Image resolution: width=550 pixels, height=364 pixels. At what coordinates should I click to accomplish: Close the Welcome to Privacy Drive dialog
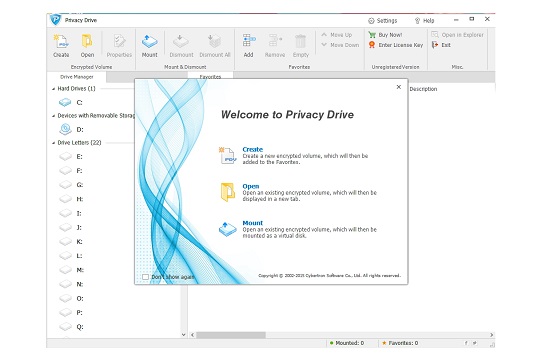pyautogui.click(x=399, y=87)
